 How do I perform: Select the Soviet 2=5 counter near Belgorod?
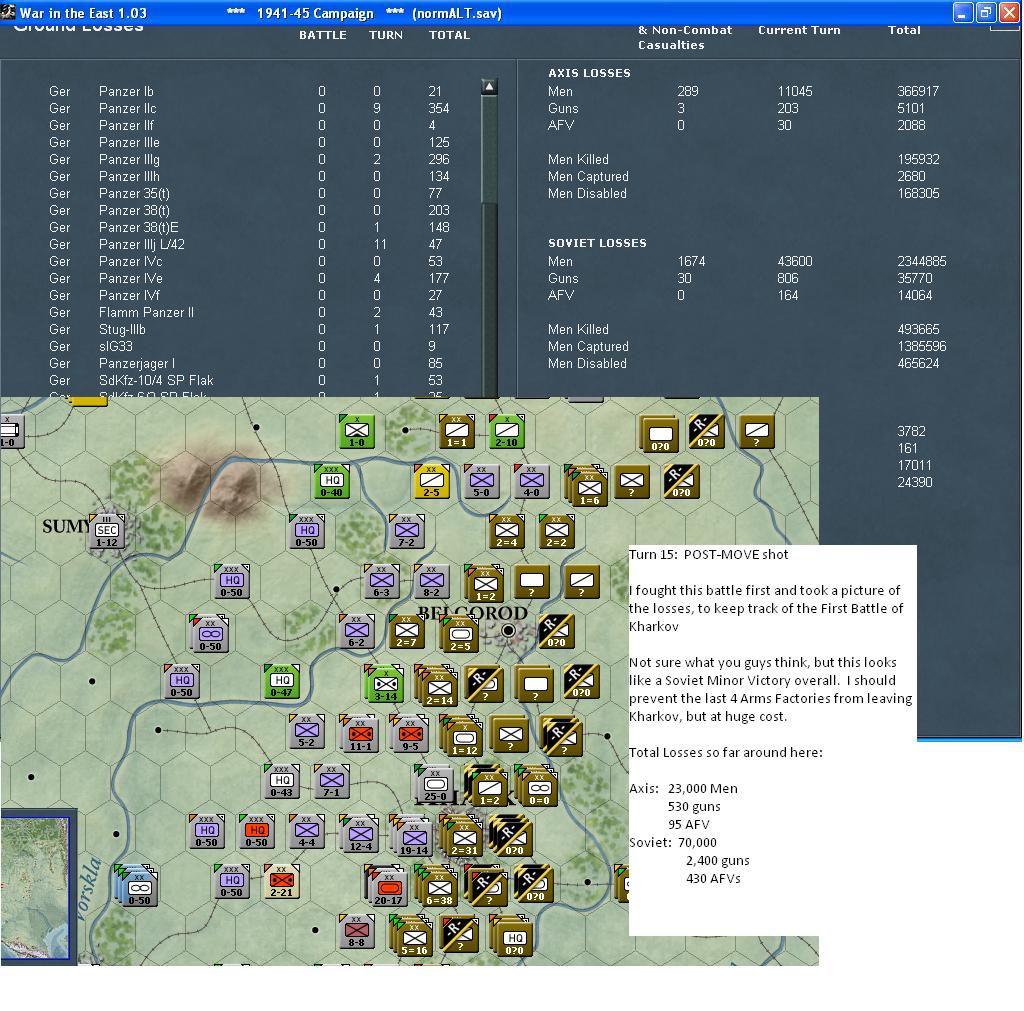[460, 635]
